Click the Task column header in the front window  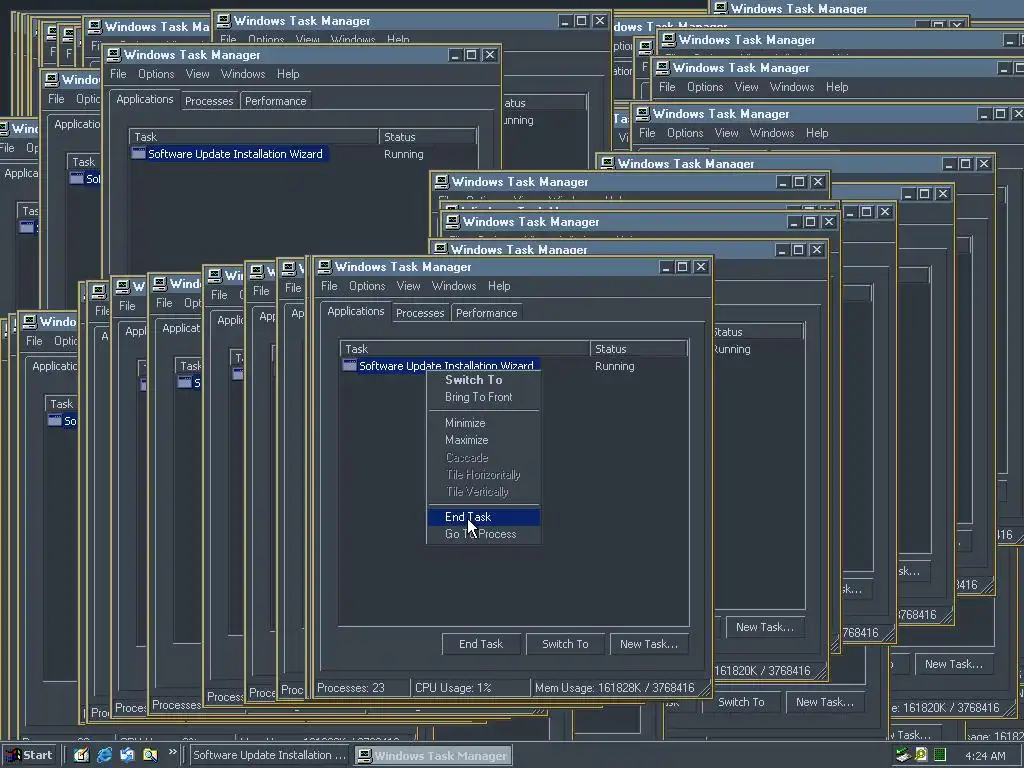click(464, 349)
